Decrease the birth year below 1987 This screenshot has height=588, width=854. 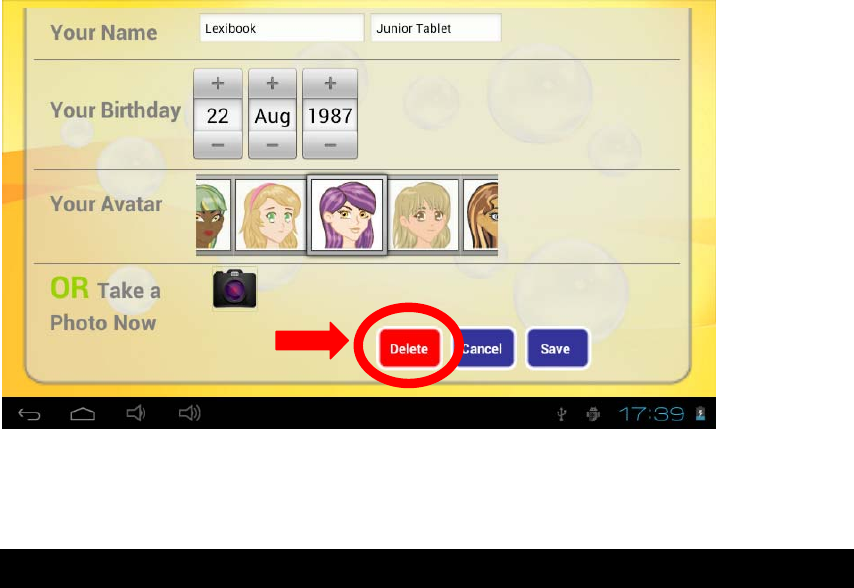330,145
